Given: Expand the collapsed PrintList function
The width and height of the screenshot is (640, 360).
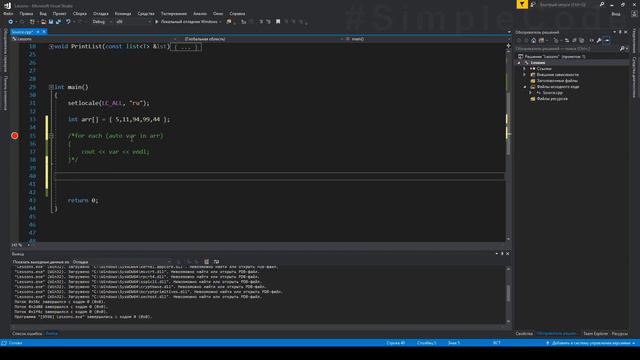Looking at the screenshot, I should (x=51, y=47).
